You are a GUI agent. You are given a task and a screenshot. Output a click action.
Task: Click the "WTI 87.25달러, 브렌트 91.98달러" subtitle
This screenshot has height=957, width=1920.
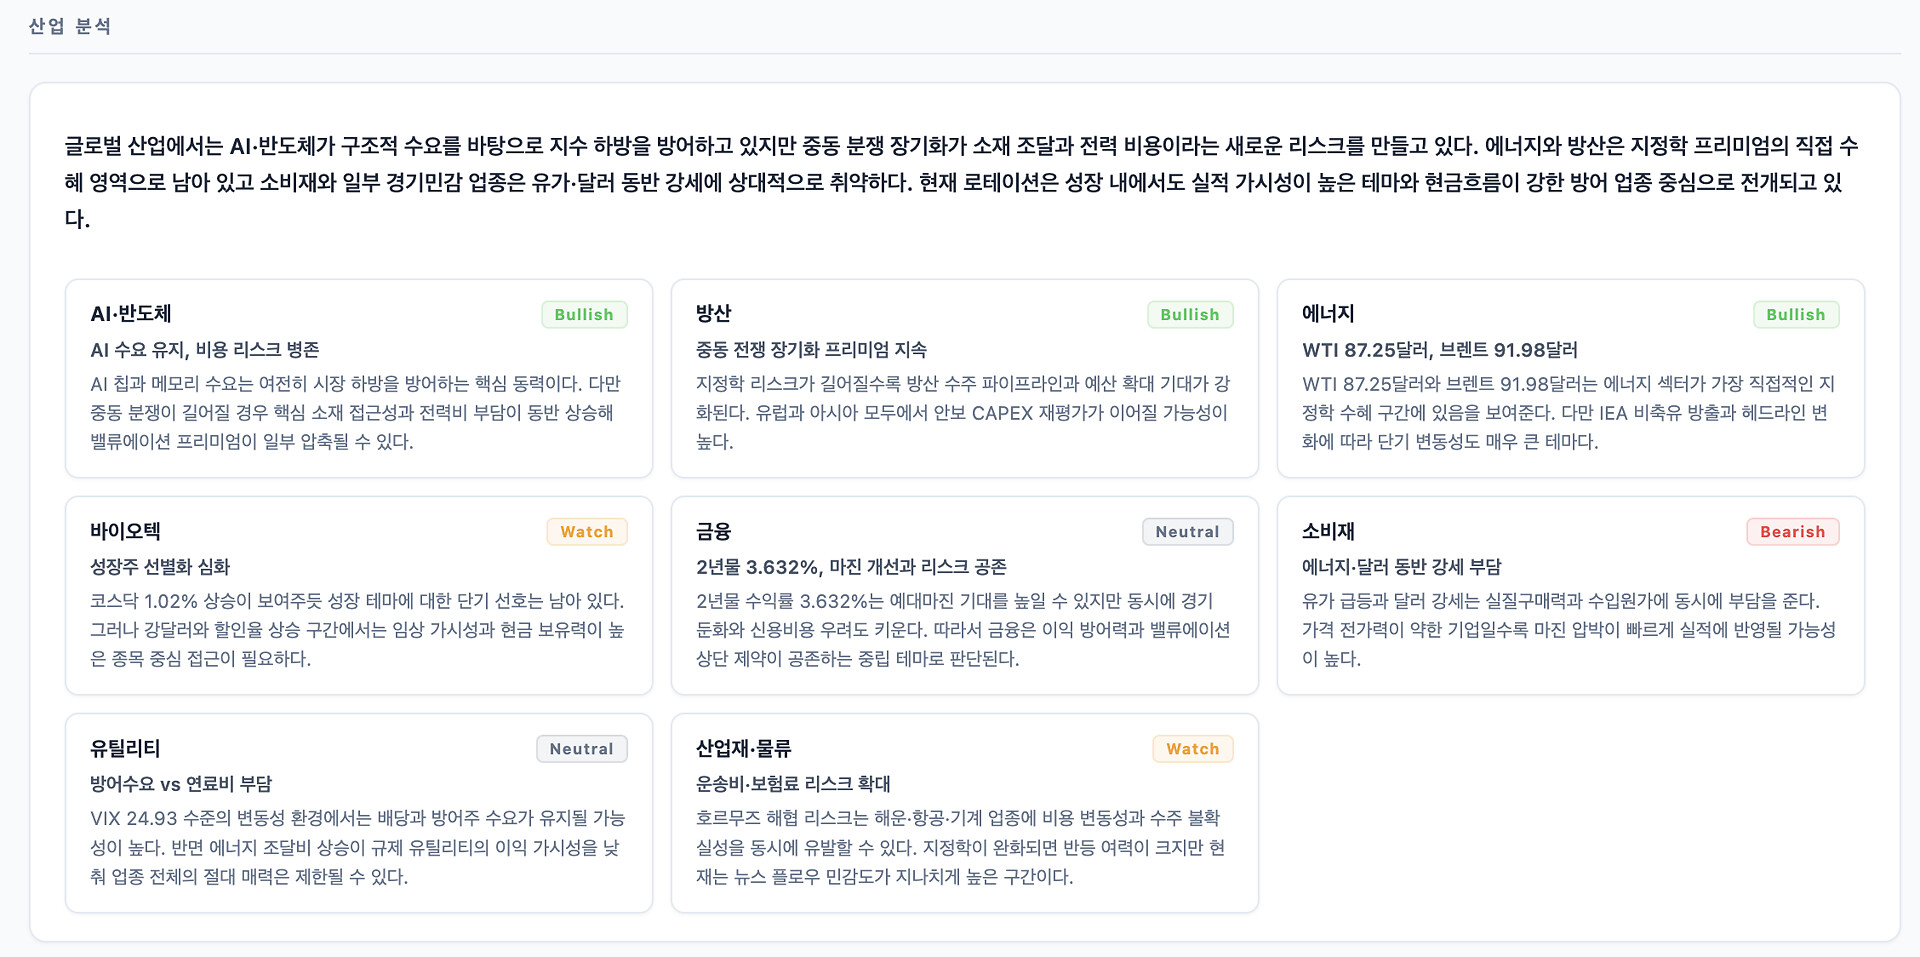1439,350
